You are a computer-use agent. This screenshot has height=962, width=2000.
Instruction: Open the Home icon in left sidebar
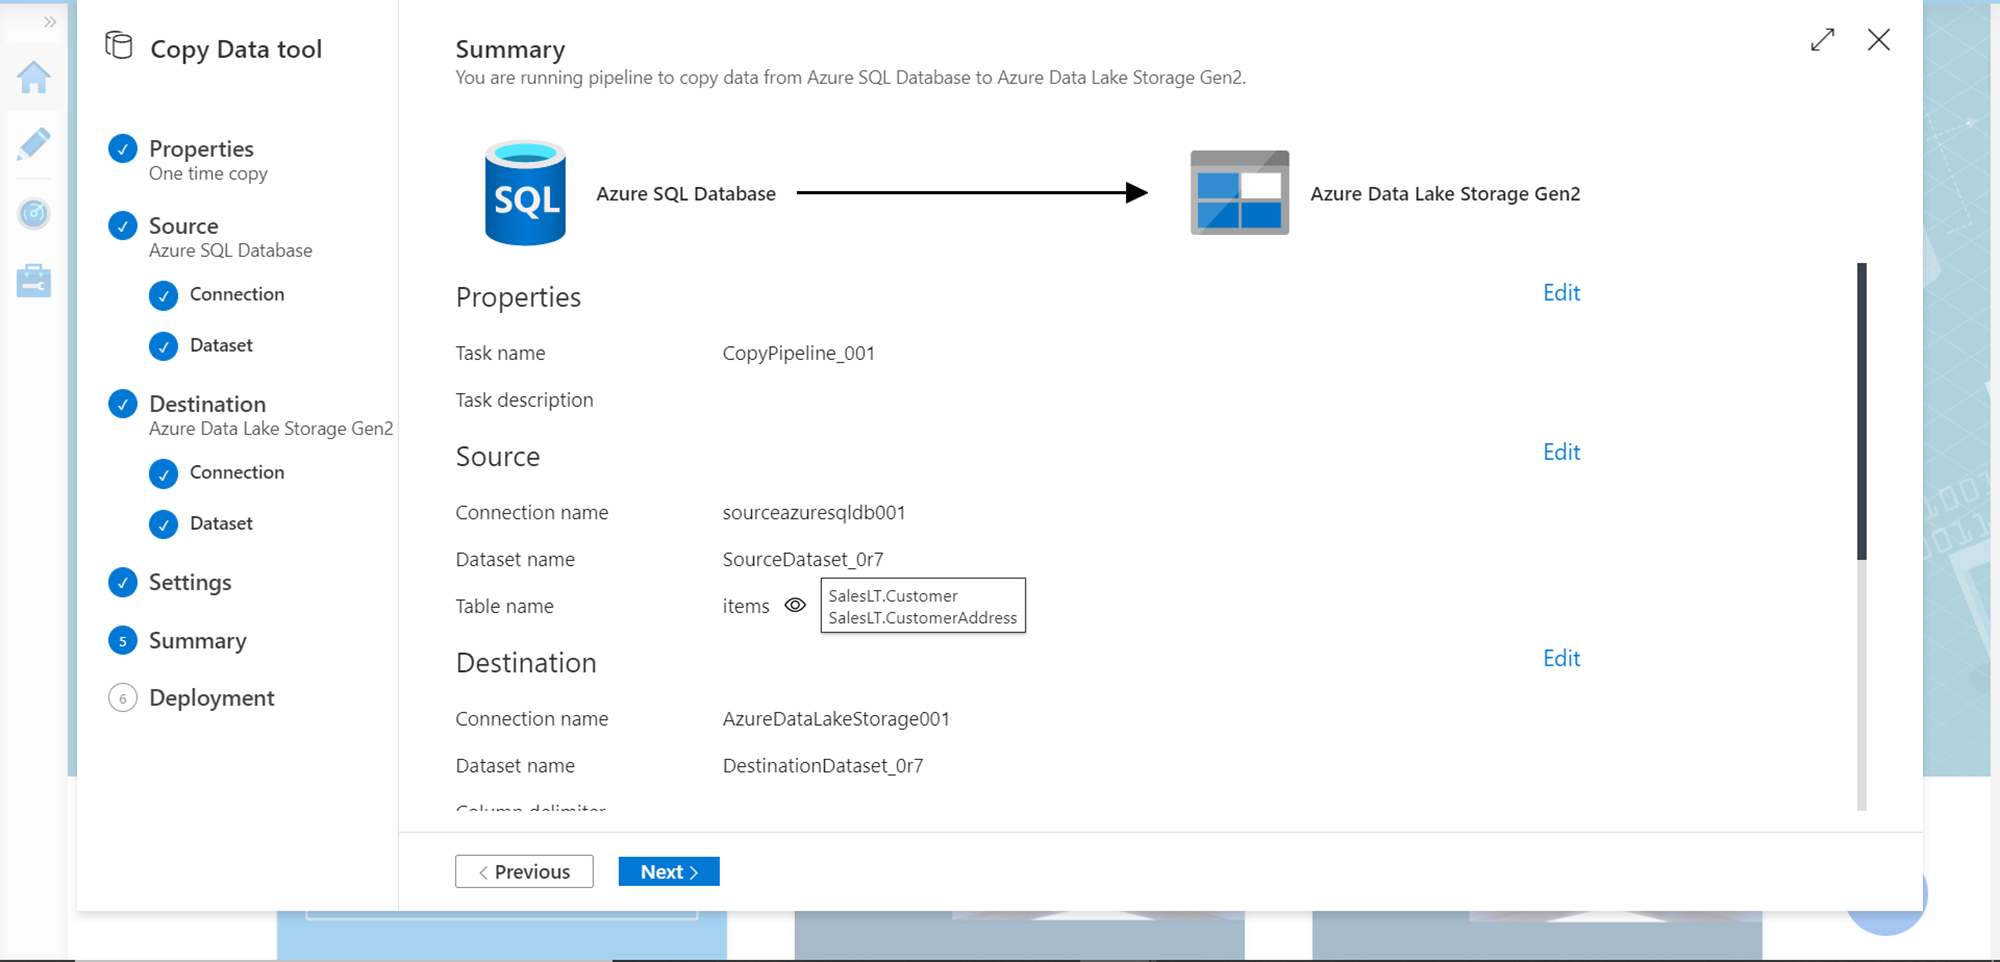[x=34, y=77]
